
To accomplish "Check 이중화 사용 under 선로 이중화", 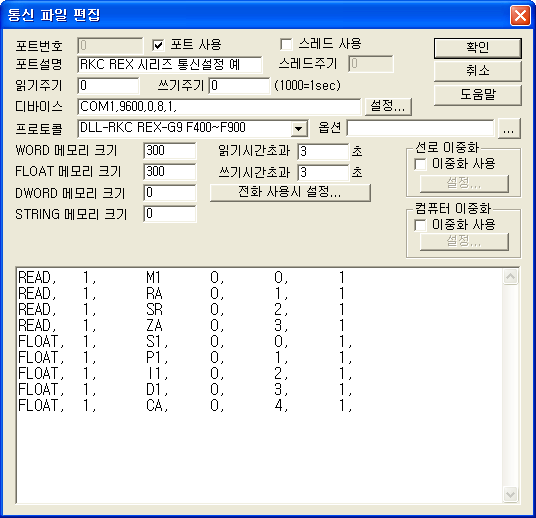I will coord(420,164).
